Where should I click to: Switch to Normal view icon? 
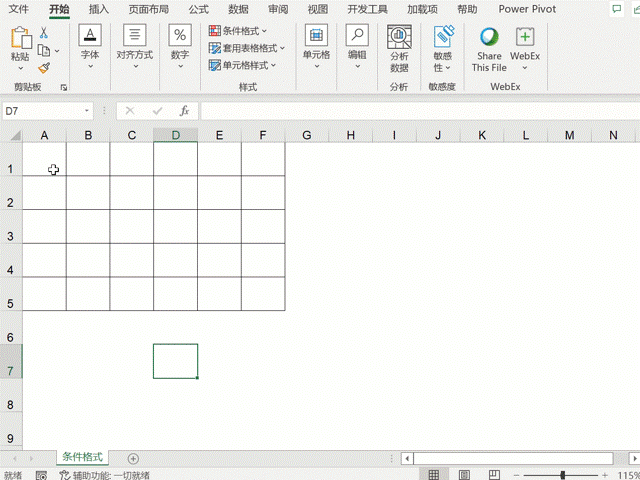[x=433, y=475]
